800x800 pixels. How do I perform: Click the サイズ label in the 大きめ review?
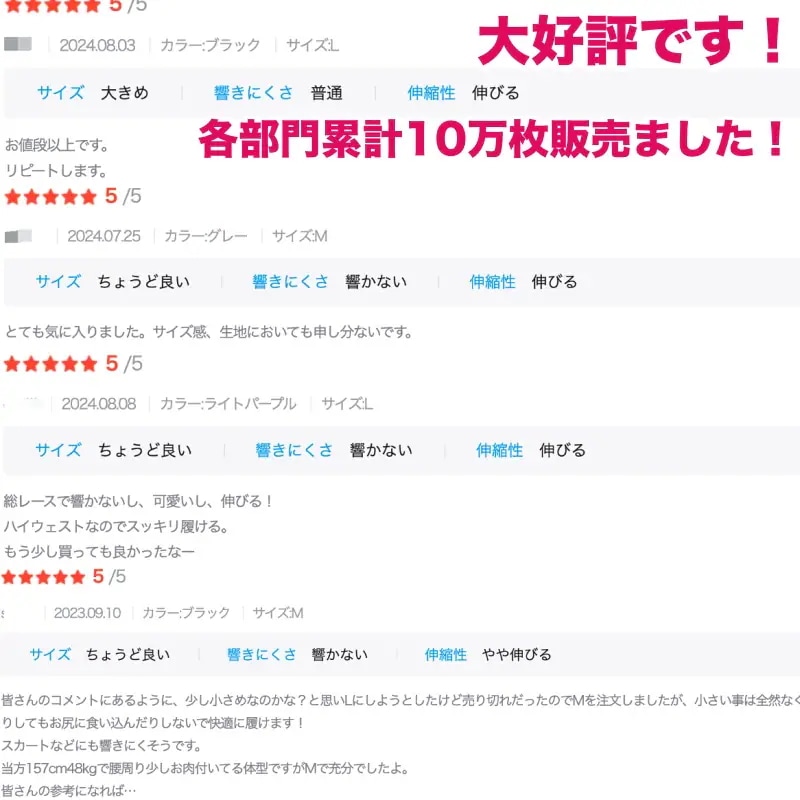(61, 93)
